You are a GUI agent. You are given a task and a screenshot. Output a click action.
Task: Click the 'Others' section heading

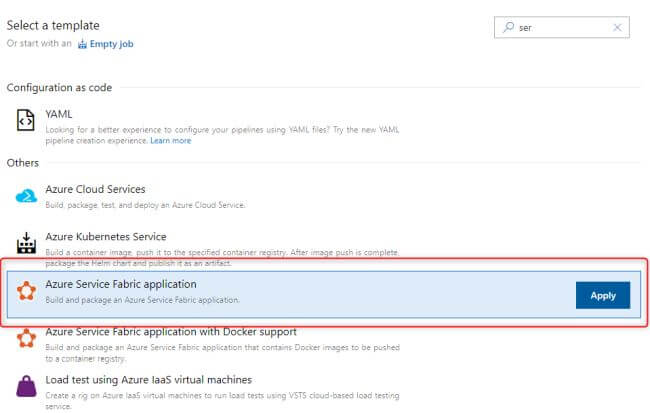pyautogui.click(x=23, y=163)
